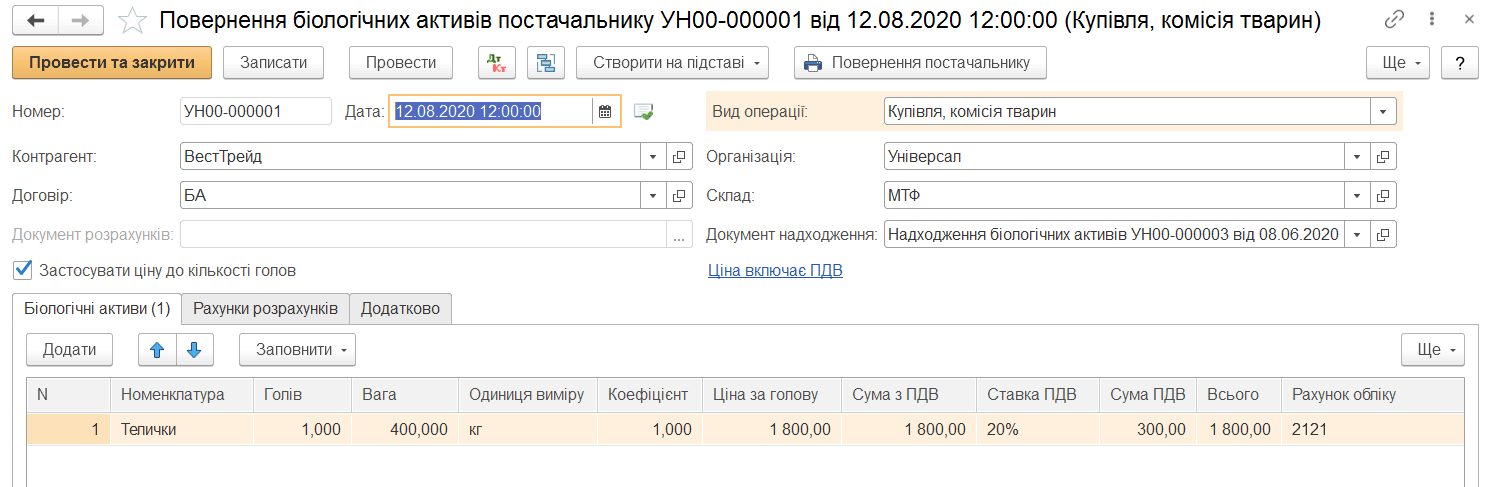
Task: Select Телички nomenclature cell
Action: point(182,429)
